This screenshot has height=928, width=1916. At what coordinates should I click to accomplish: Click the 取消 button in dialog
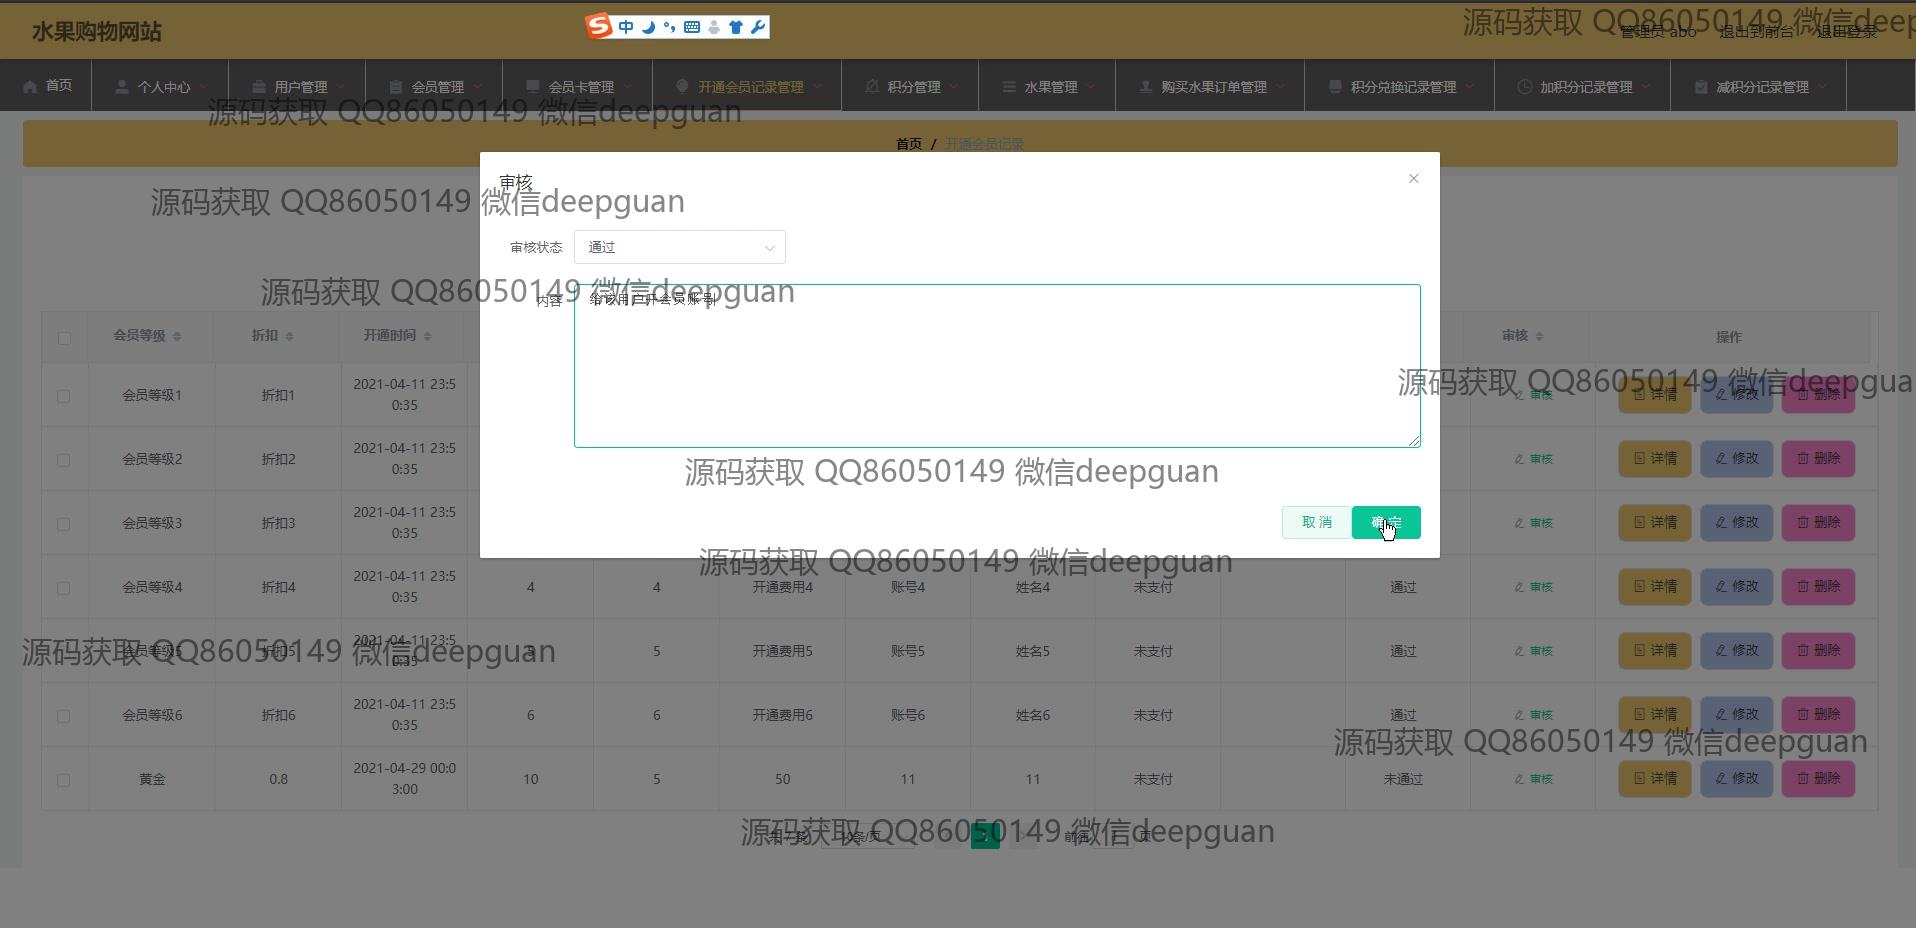1316,522
